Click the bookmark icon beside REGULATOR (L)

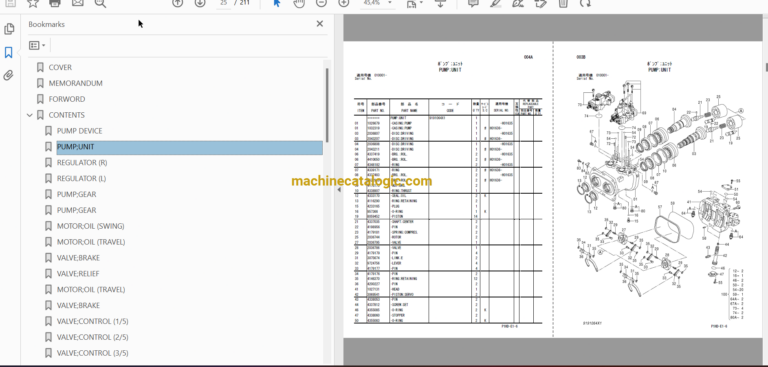click(x=48, y=178)
